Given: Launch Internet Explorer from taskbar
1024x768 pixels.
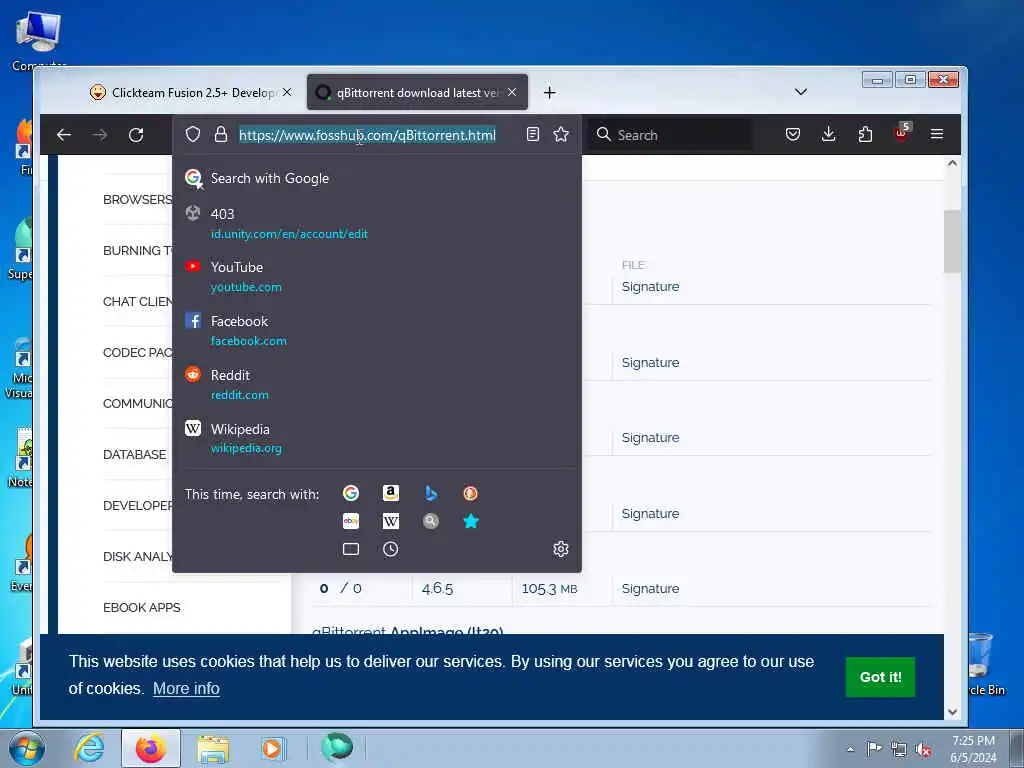Looking at the screenshot, I should (88, 748).
